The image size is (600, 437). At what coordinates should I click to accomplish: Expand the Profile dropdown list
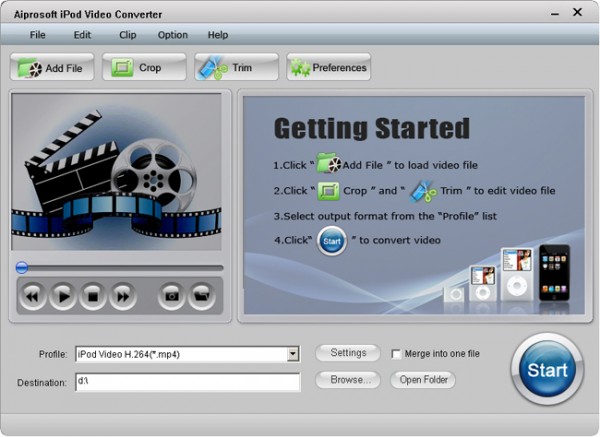293,354
